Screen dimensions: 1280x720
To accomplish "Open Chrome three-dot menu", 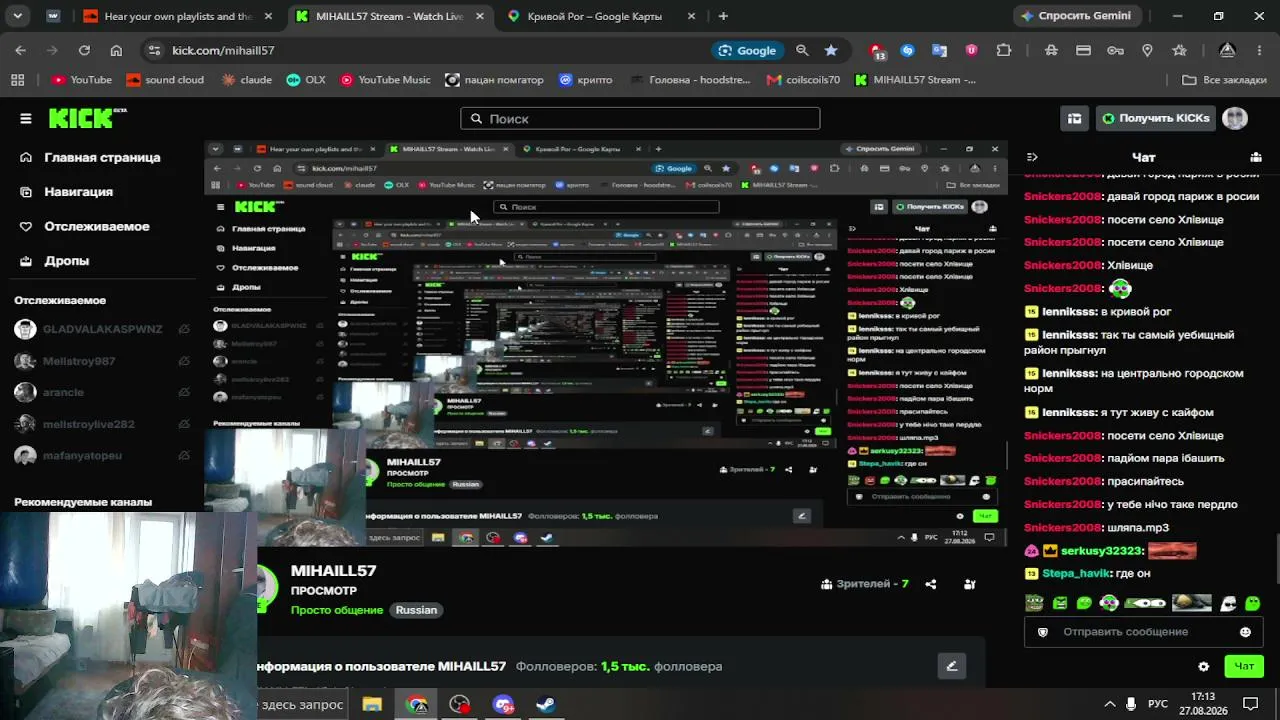I will click(1260, 50).
